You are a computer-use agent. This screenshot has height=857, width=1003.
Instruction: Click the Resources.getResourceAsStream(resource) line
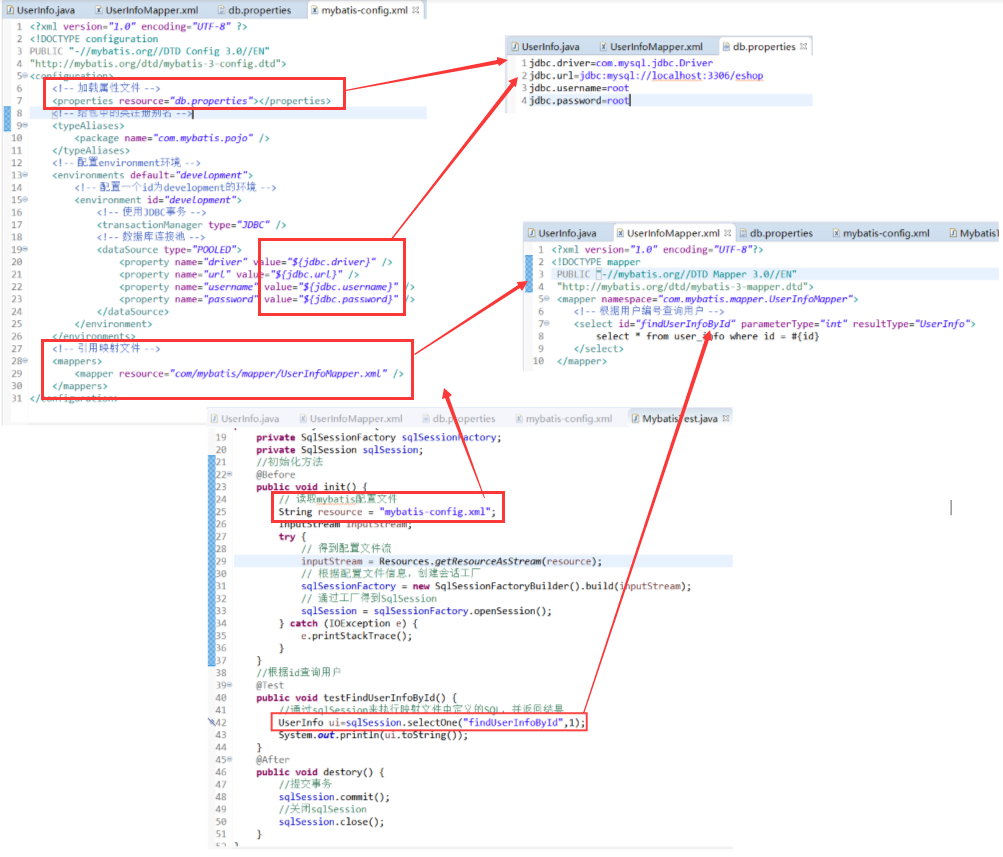[x=452, y=562]
